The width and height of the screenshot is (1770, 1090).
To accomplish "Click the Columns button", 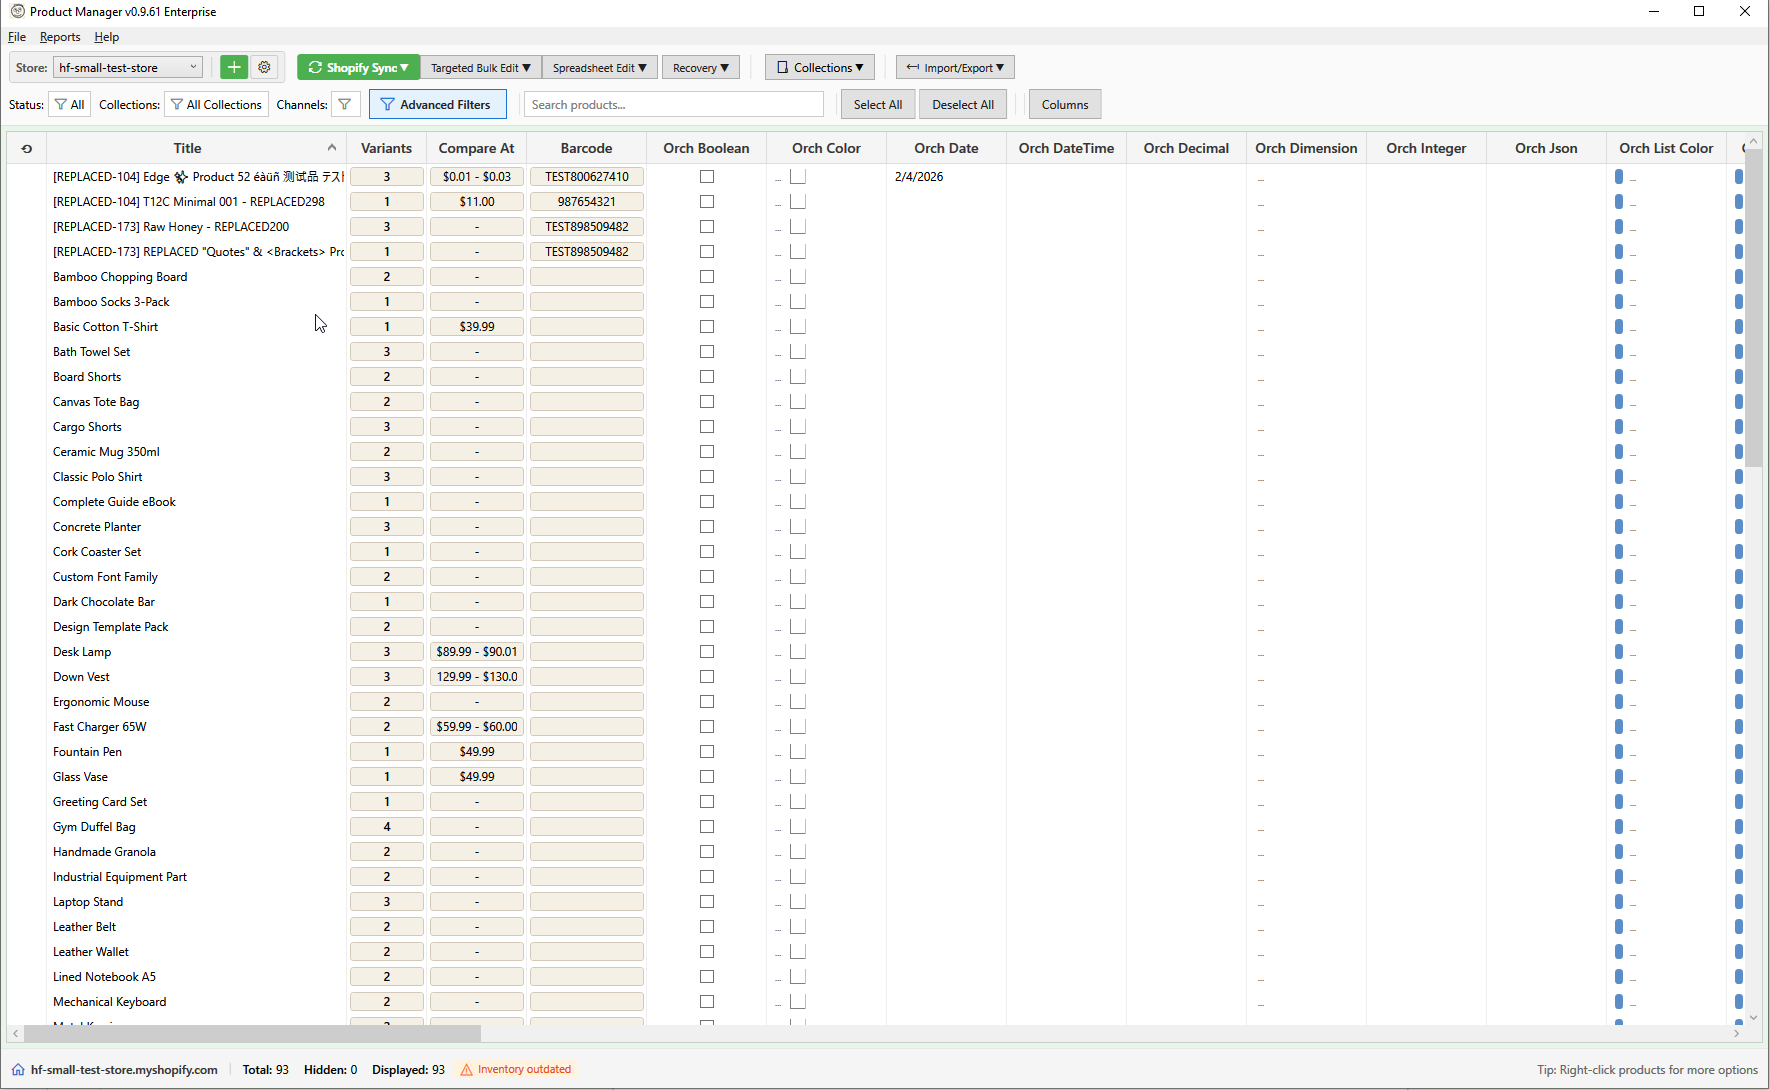I will pyautogui.click(x=1064, y=104).
